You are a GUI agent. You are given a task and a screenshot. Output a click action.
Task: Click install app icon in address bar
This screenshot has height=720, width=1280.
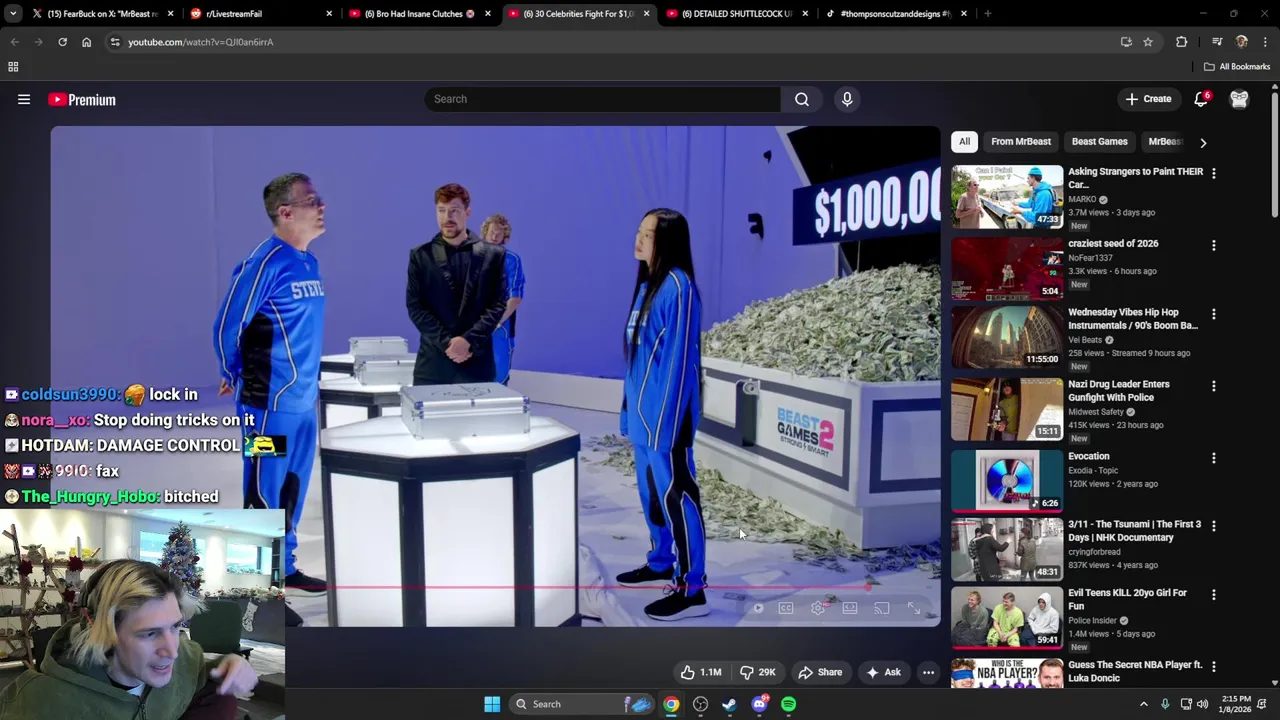1126,42
